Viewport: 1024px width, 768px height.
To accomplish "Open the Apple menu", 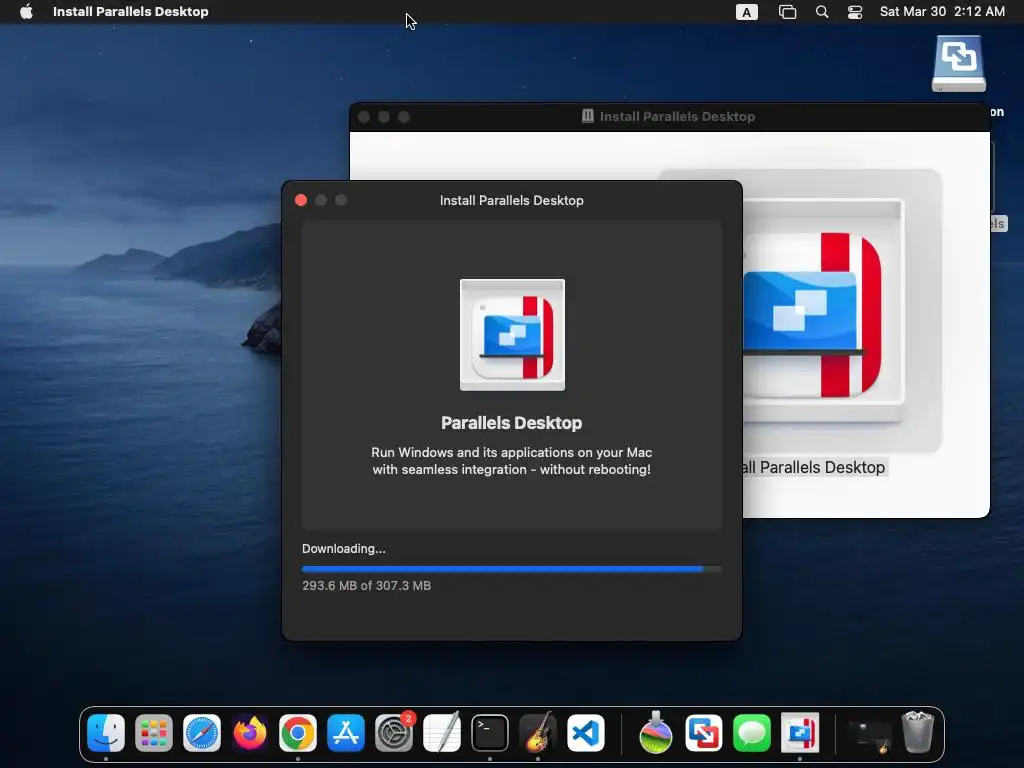I will pyautogui.click(x=26, y=11).
